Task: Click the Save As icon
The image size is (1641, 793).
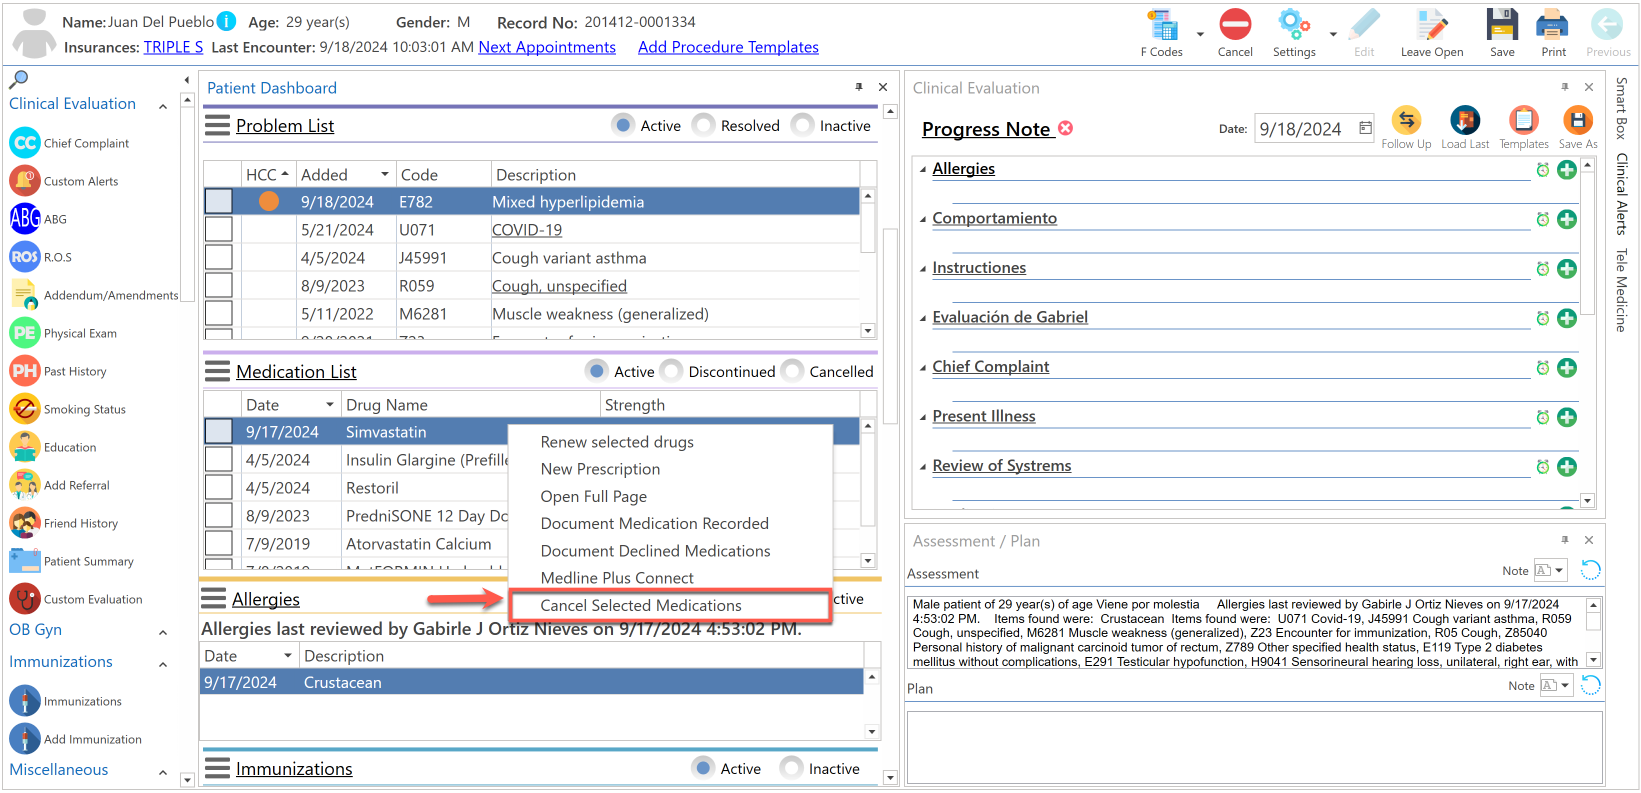Action: pyautogui.click(x=1577, y=121)
